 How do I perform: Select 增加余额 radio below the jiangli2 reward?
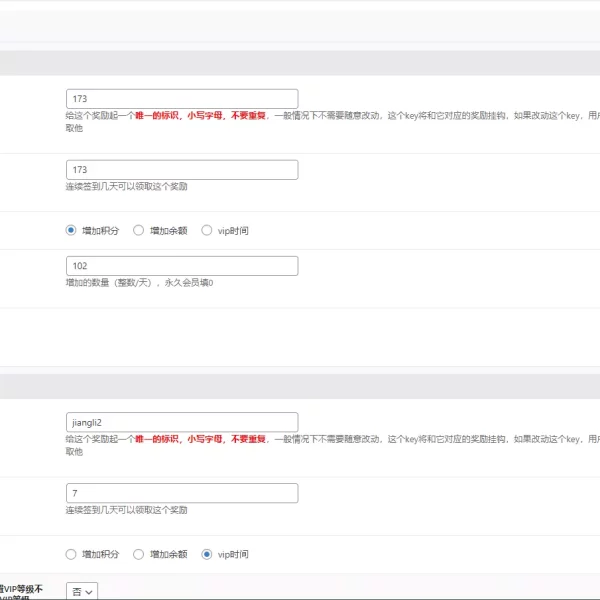(138, 554)
